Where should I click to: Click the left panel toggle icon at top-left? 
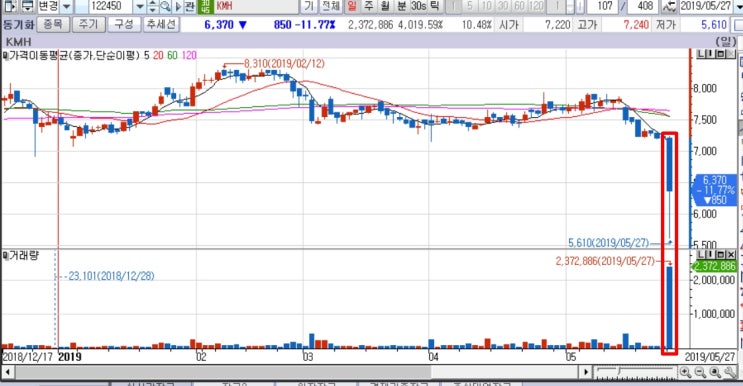point(10,6)
